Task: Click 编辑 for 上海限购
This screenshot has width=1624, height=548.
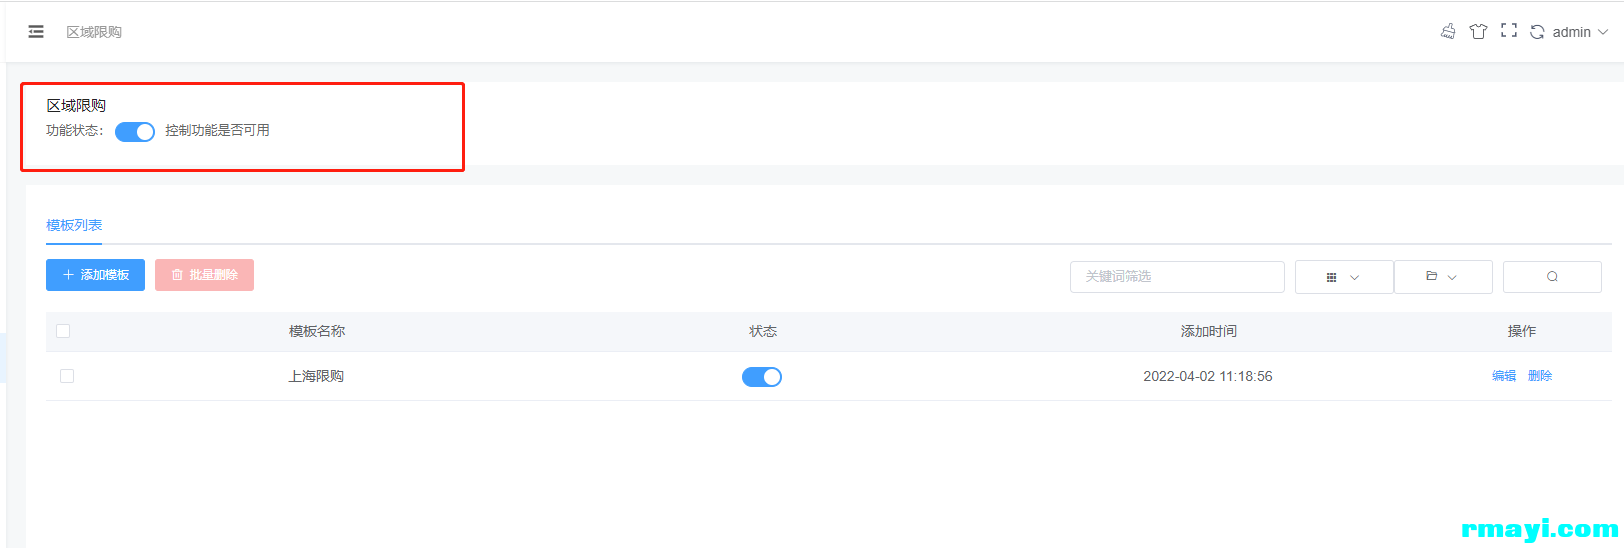Action: point(1504,376)
